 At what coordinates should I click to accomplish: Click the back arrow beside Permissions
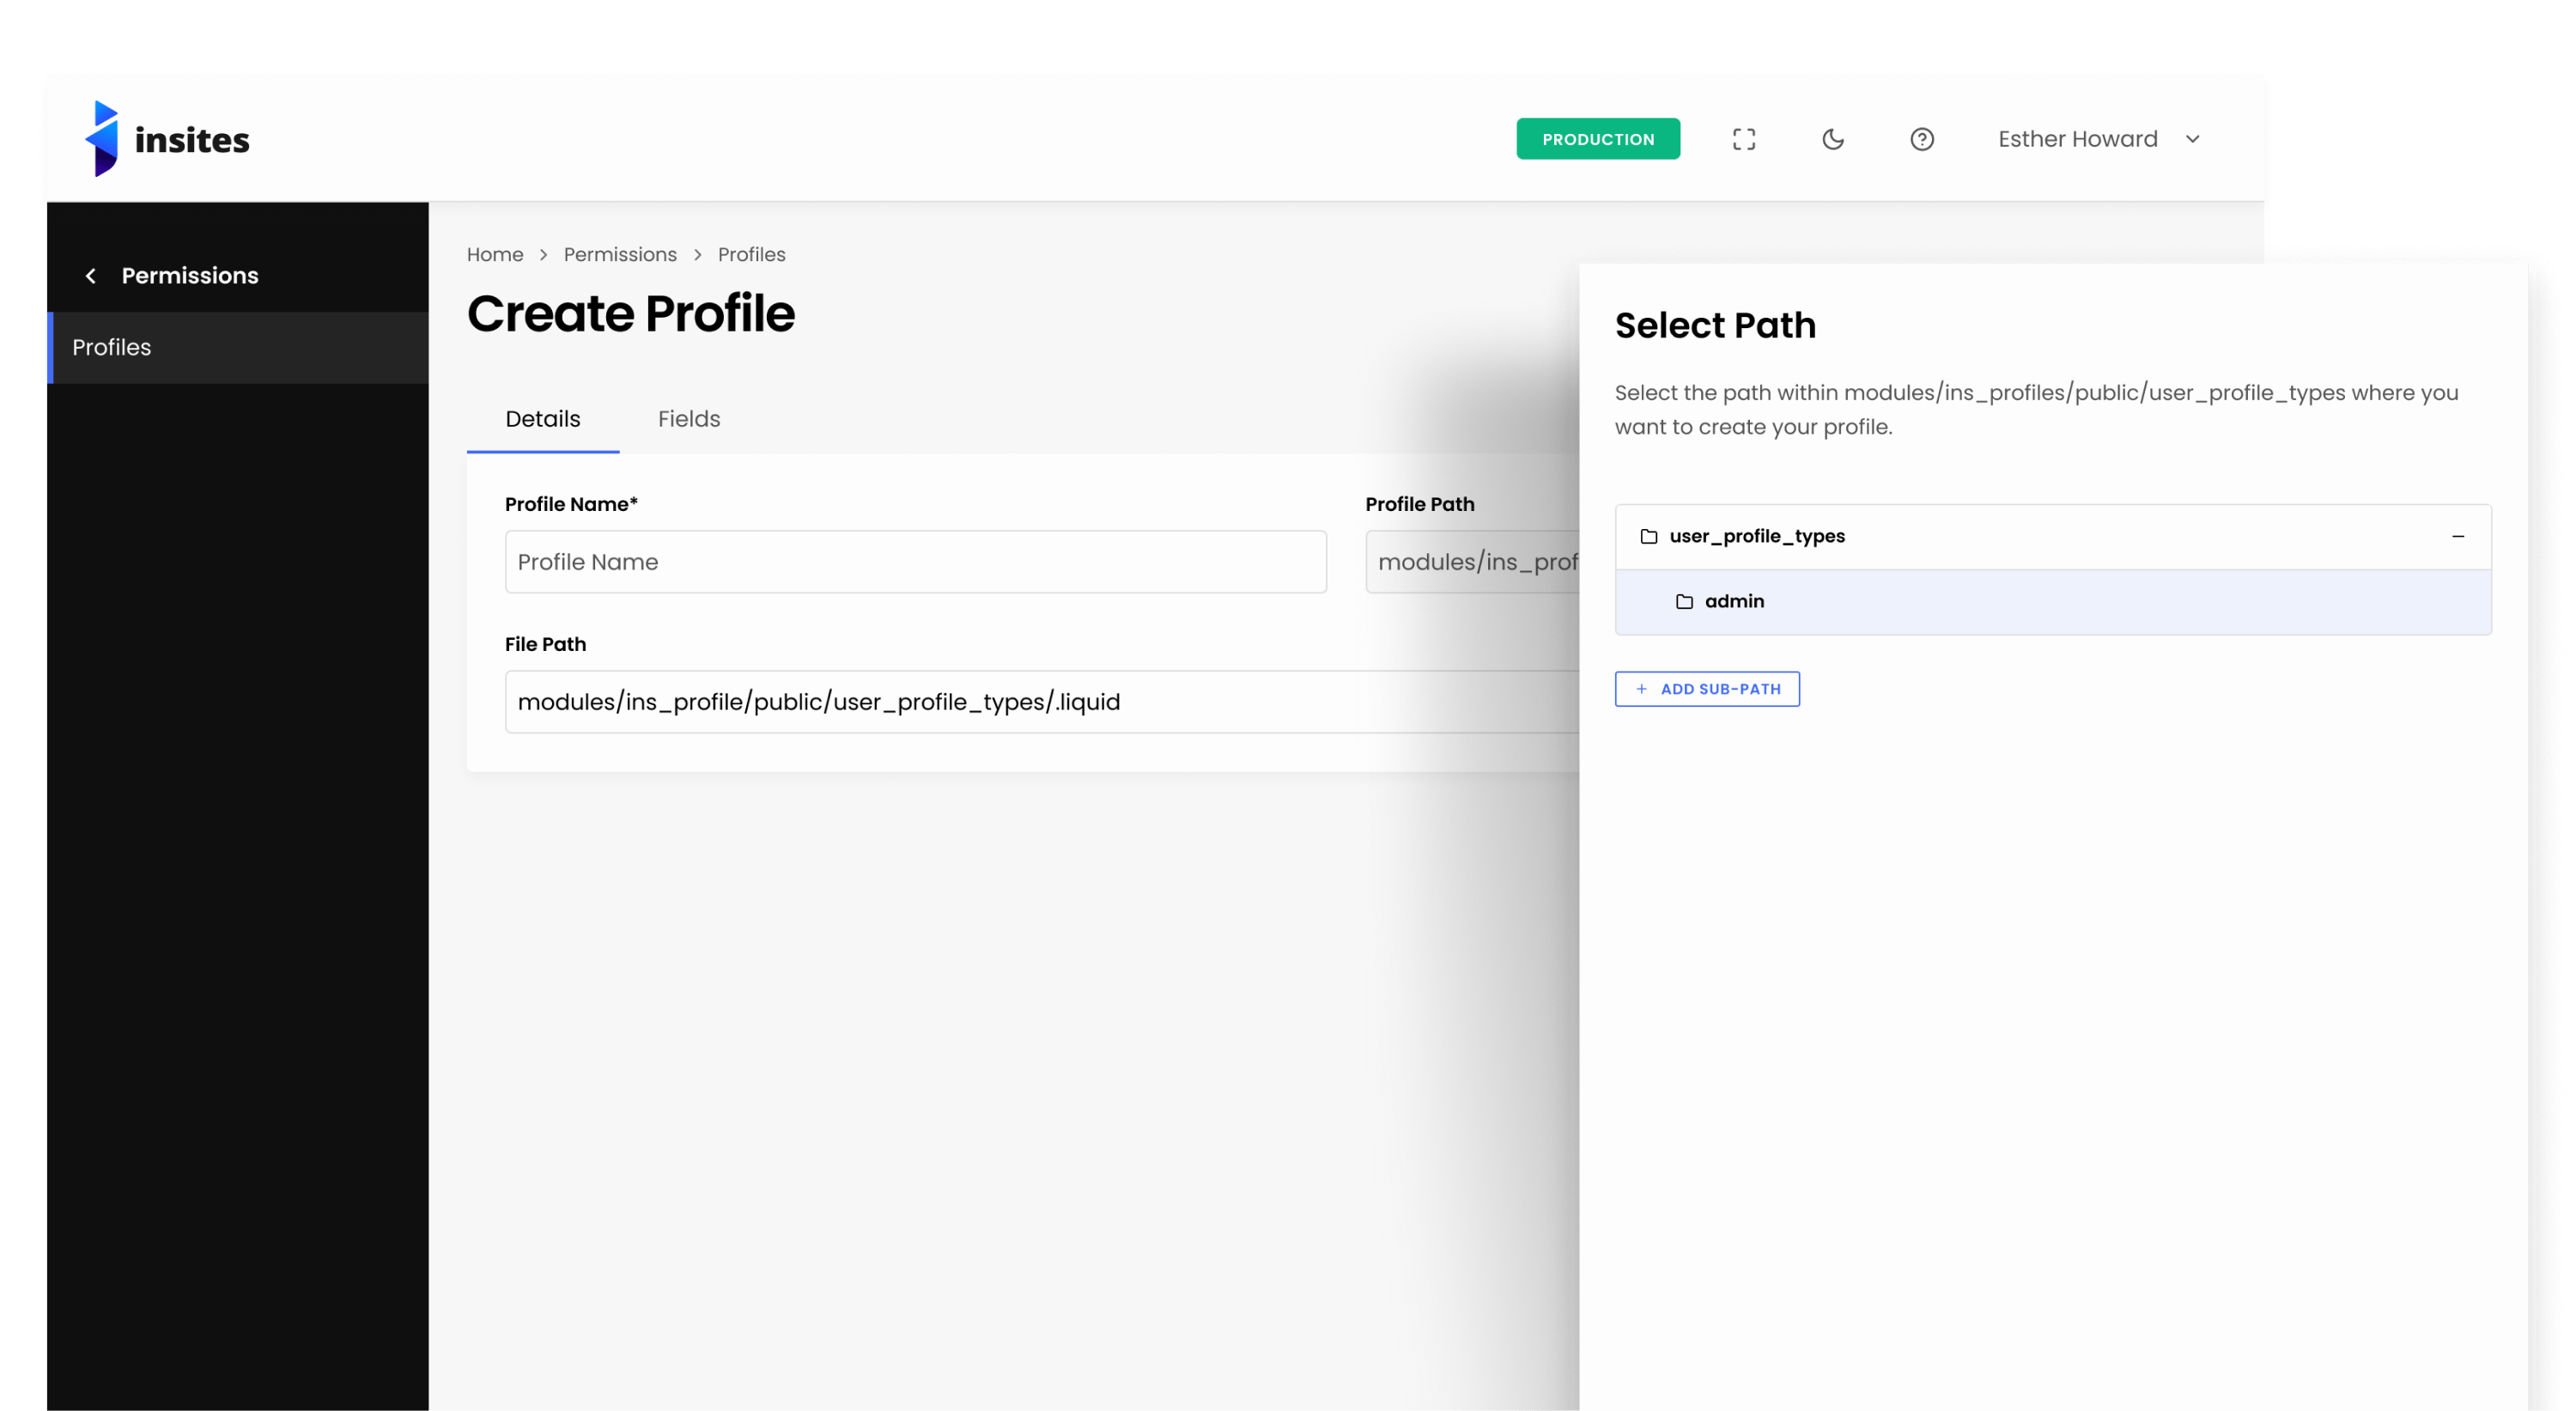coord(91,276)
